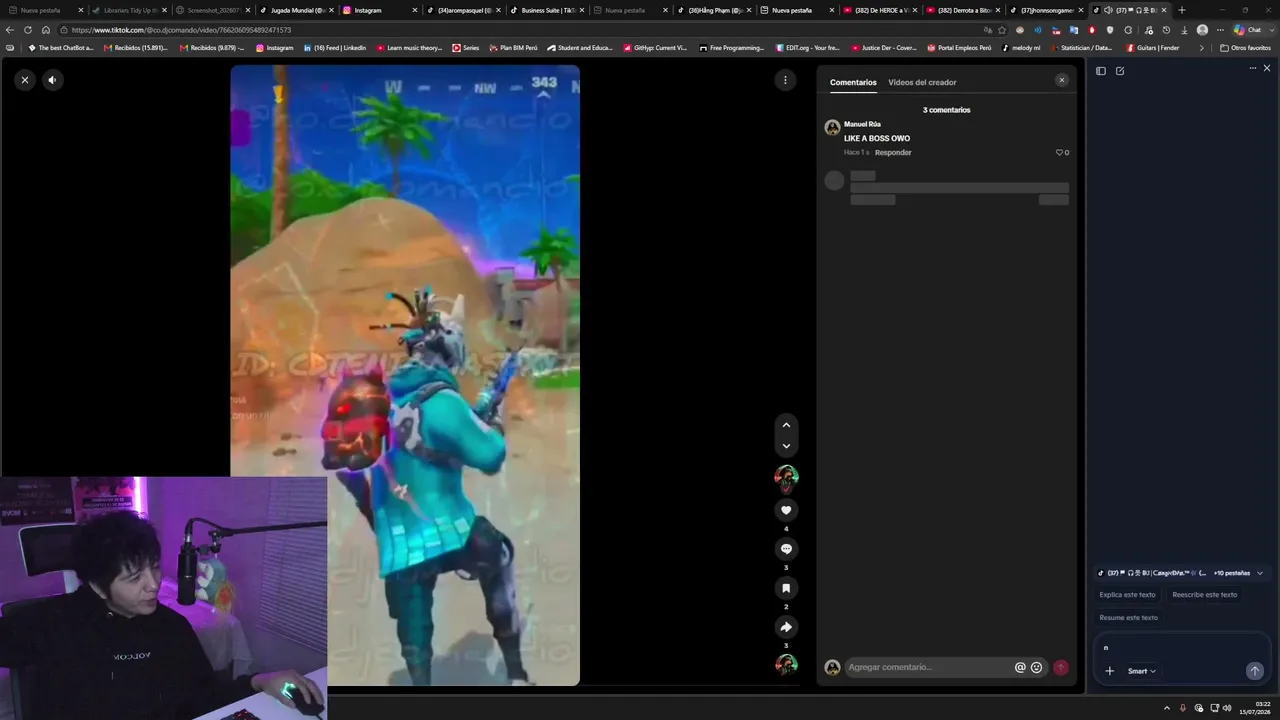Choose the Explica este texto suggestion
The width and height of the screenshot is (1280, 720).
pos(1127,595)
